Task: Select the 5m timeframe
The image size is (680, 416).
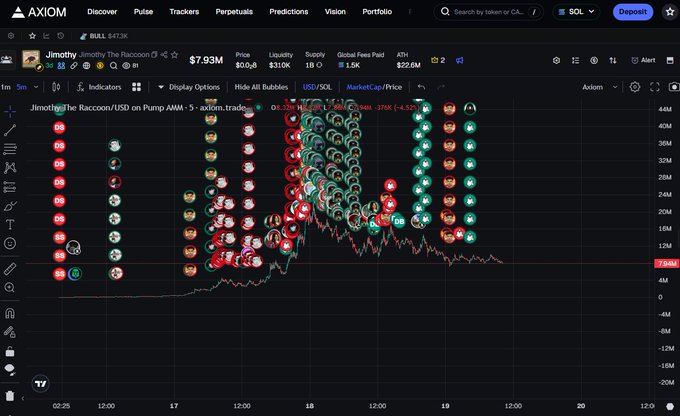Action: (x=22, y=87)
